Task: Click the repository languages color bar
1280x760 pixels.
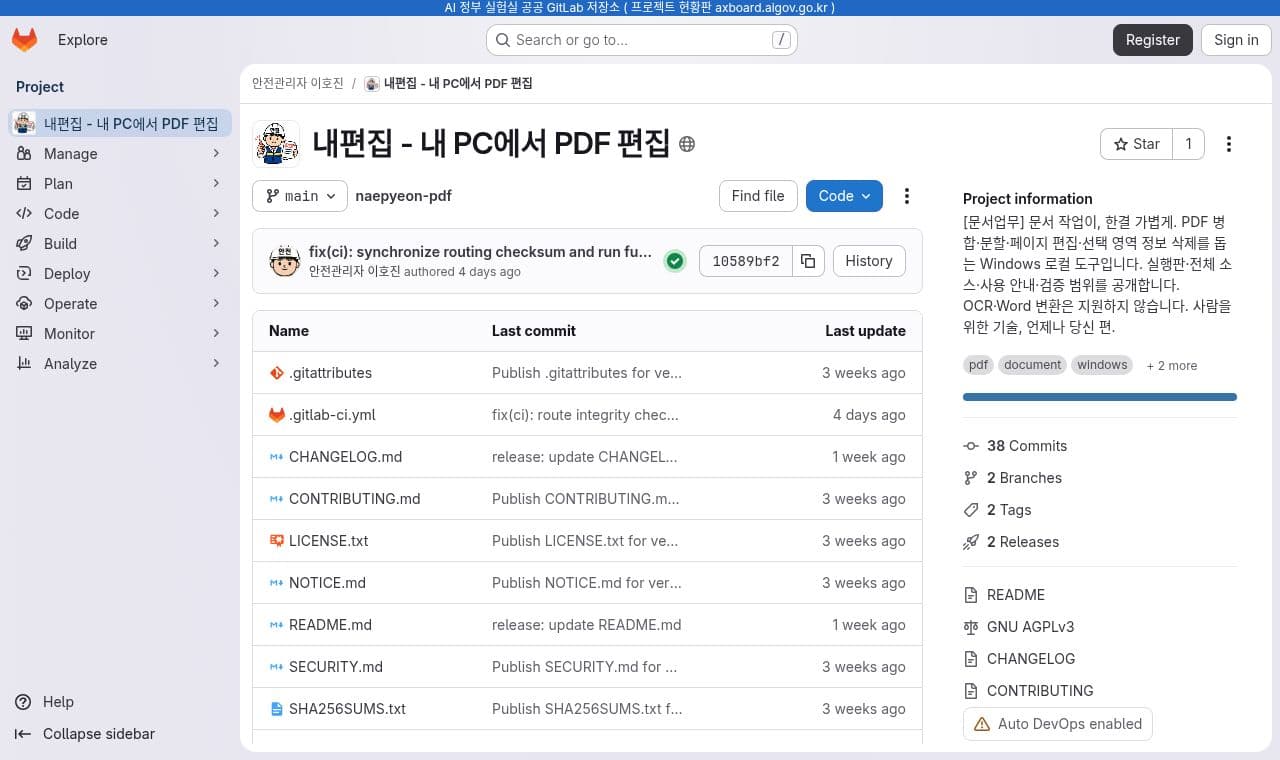Action: coord(1100,397)
